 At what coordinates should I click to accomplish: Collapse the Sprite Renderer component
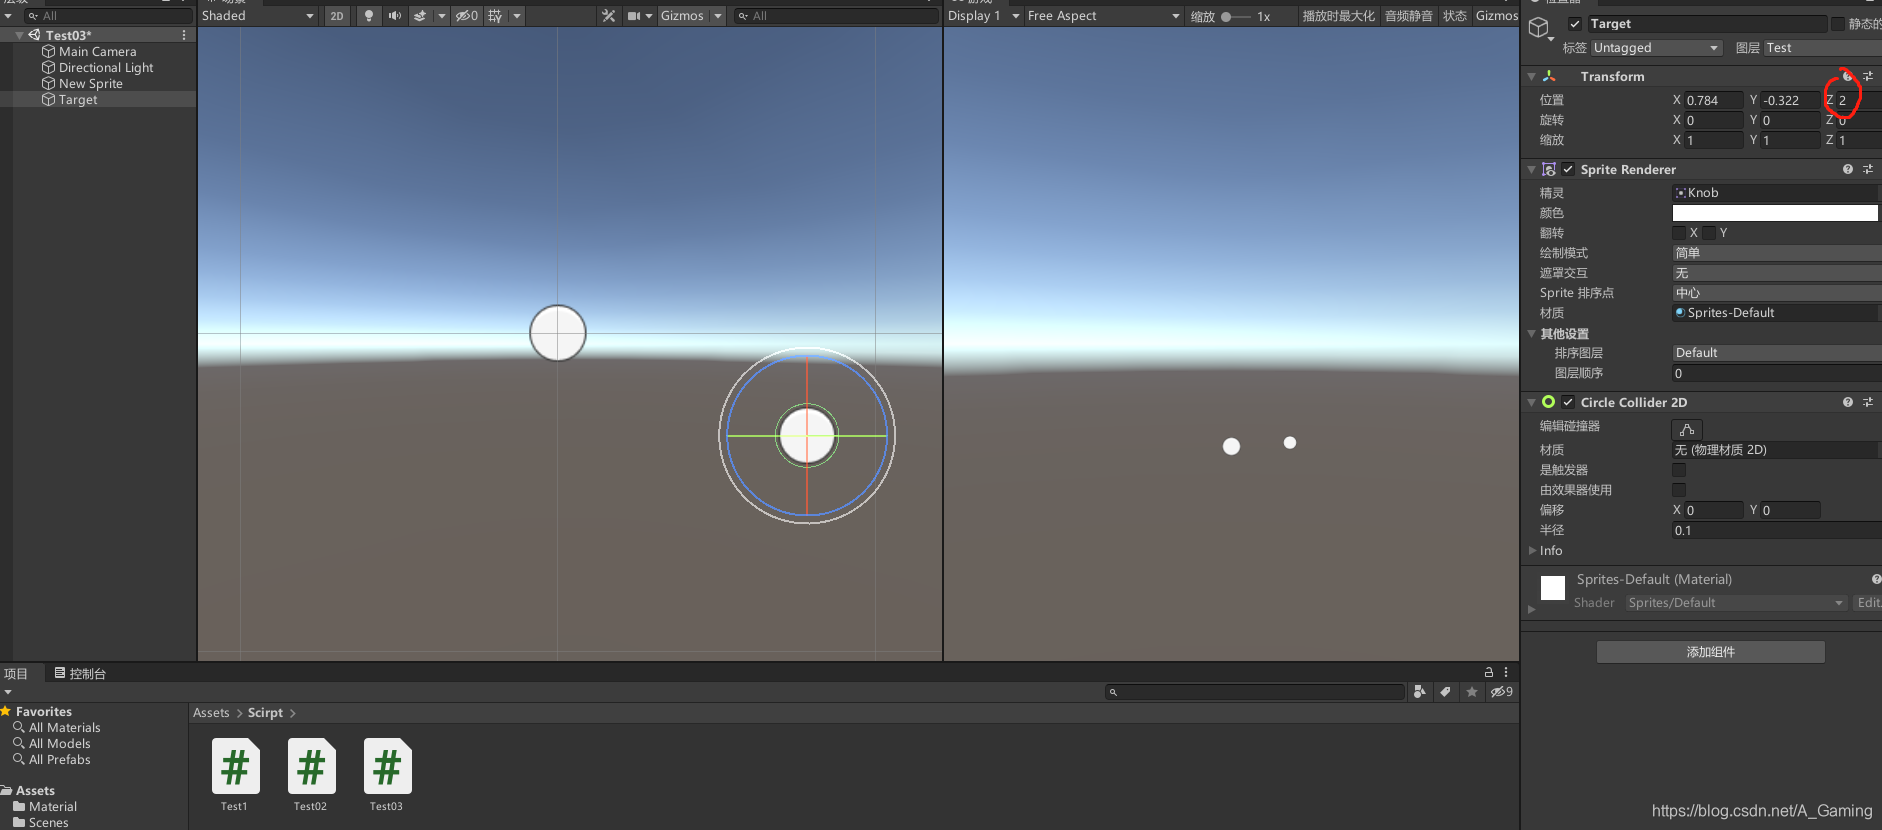coord(1531,169)
